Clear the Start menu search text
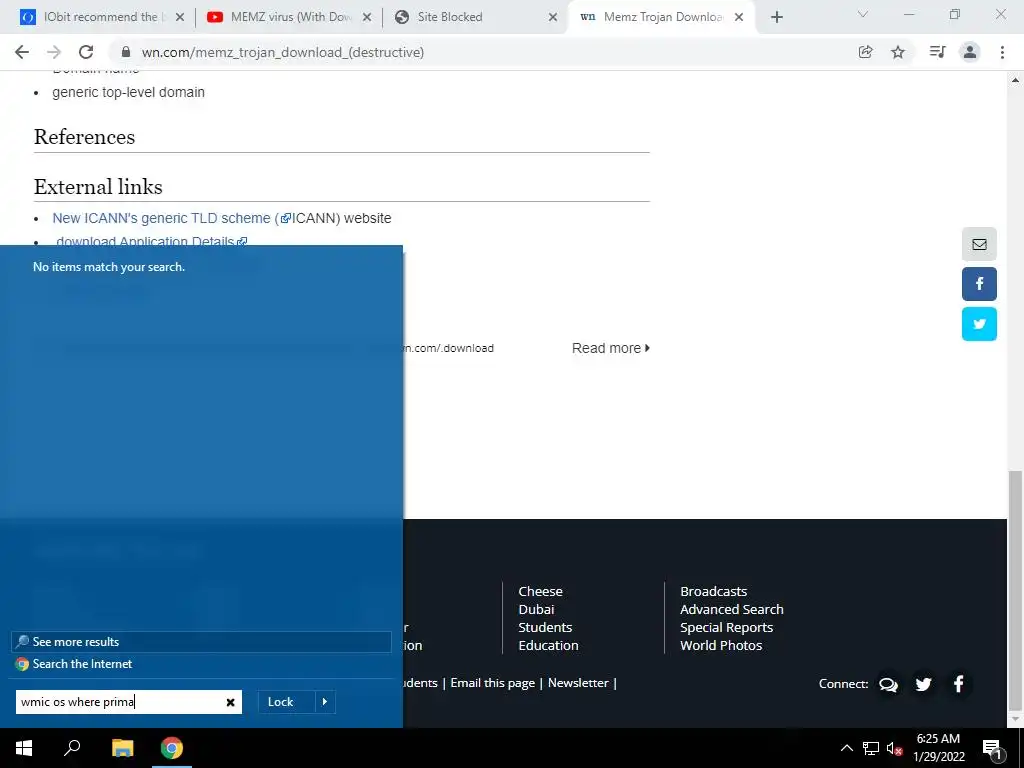Viewport: 1024px width, 768px height. pos(231,702)
